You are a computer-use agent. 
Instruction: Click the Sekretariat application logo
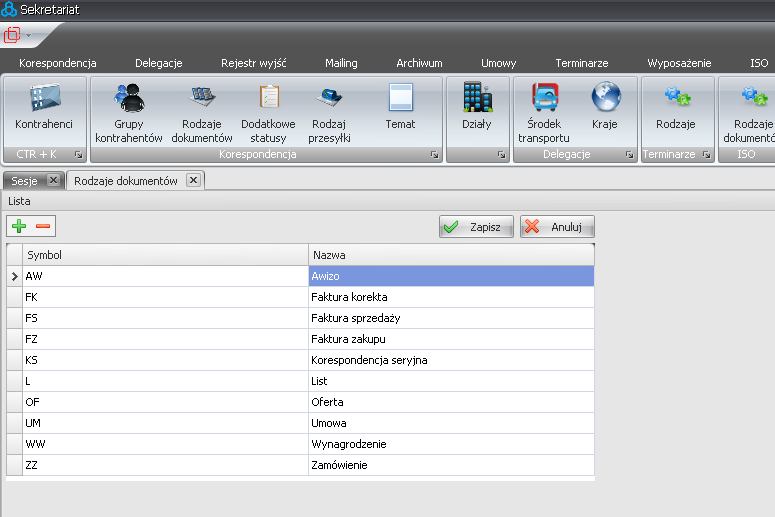pos(8,9)
